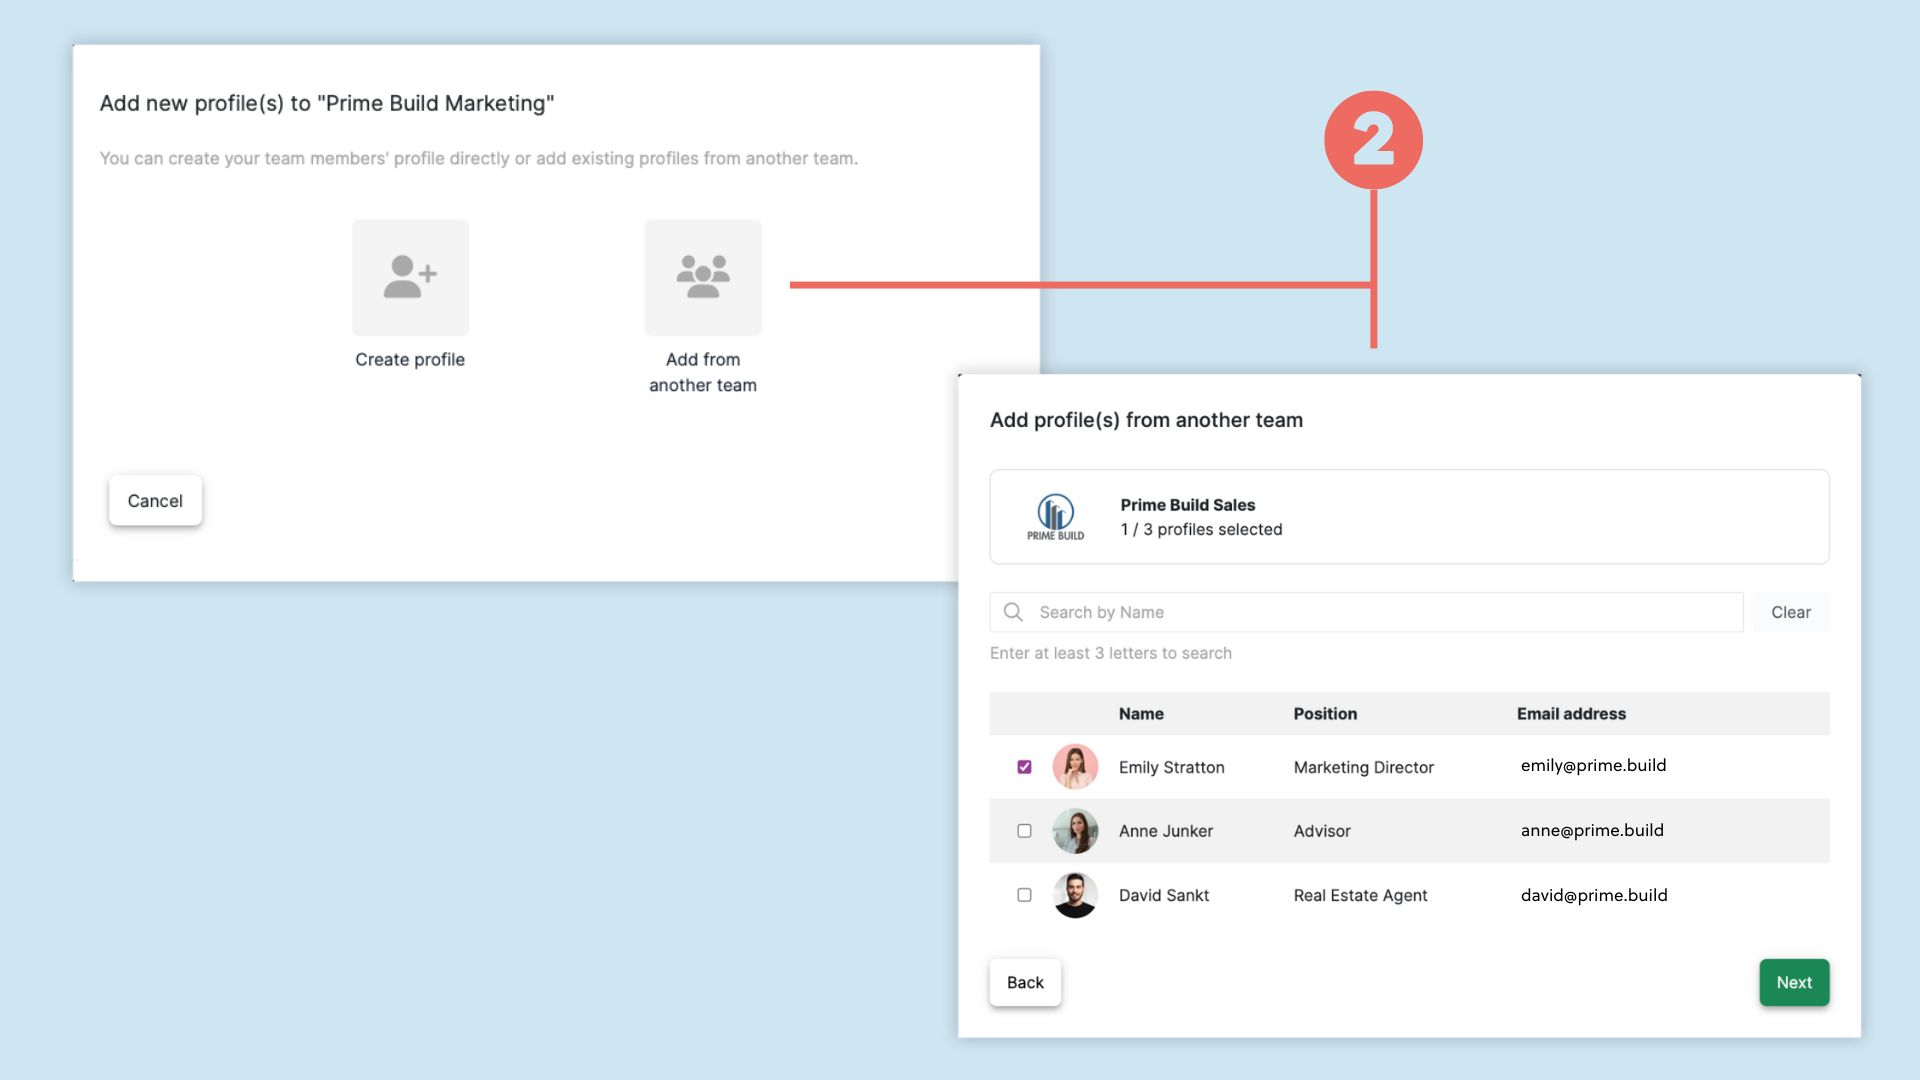Click the Prime Build logo in team card
The width and height of the screenshot is (1920, 1080).
point(1055,517)
